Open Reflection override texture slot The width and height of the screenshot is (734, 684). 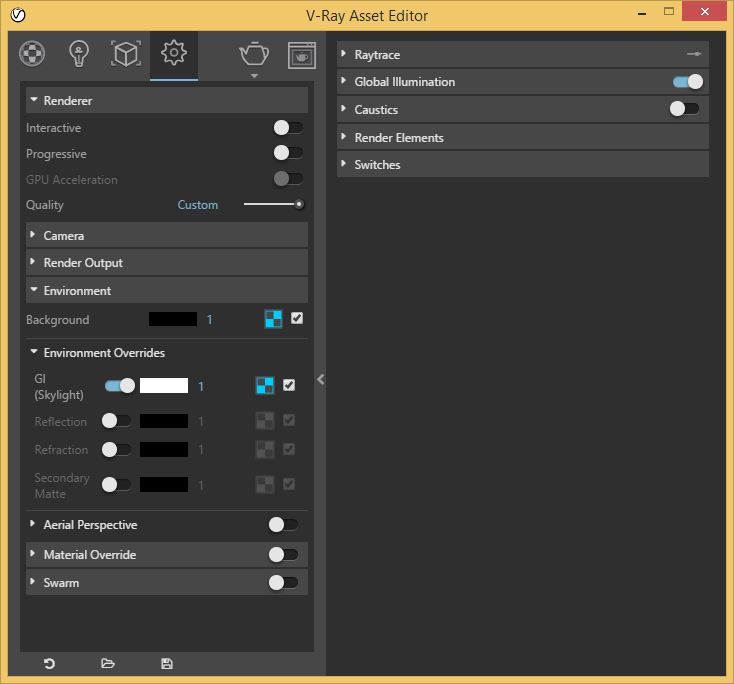[265, 421]
